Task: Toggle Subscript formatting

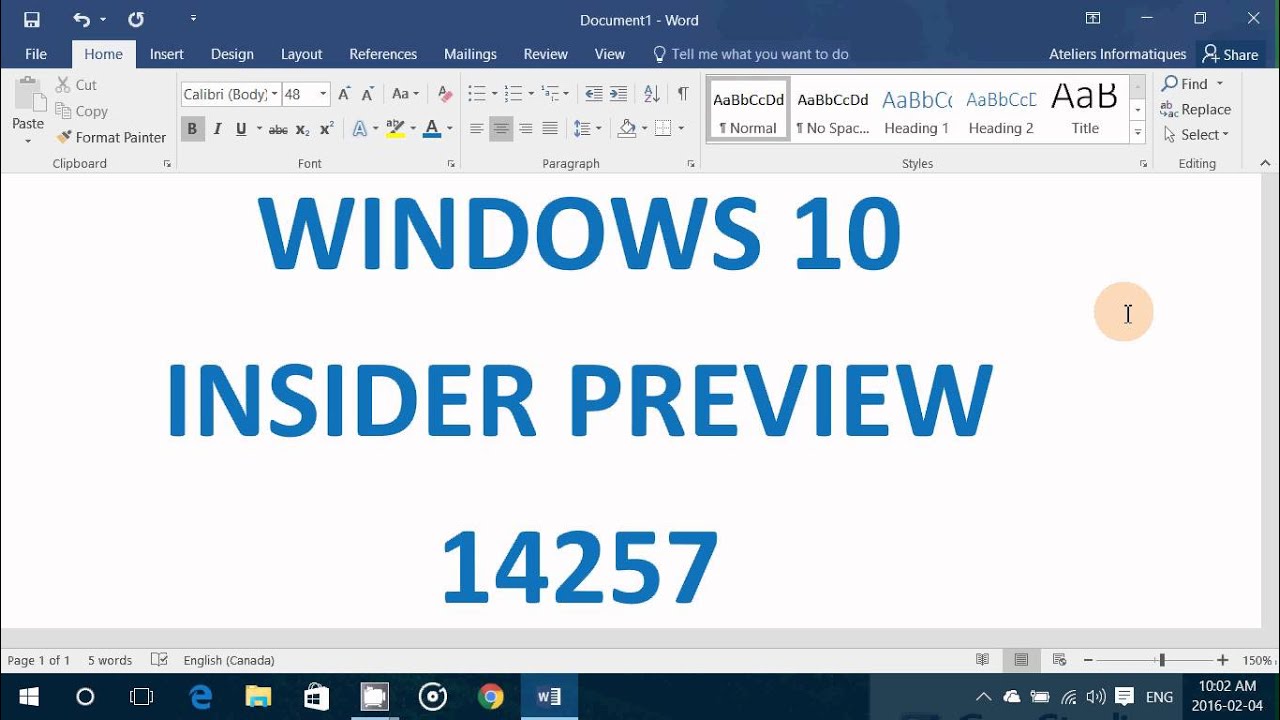Action: [x=302, y=129]
